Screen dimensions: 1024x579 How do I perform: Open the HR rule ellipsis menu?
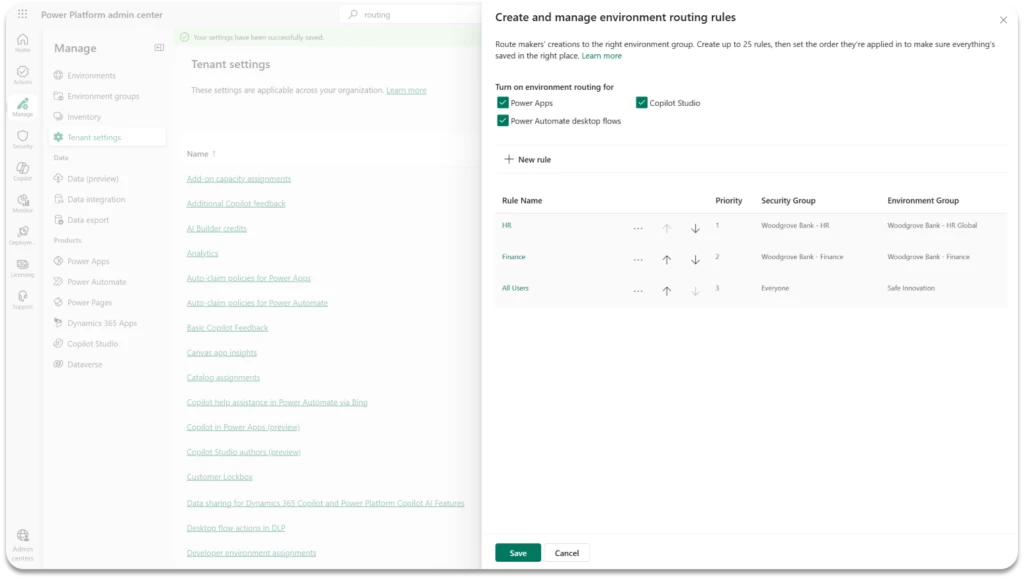pos(638,228)
